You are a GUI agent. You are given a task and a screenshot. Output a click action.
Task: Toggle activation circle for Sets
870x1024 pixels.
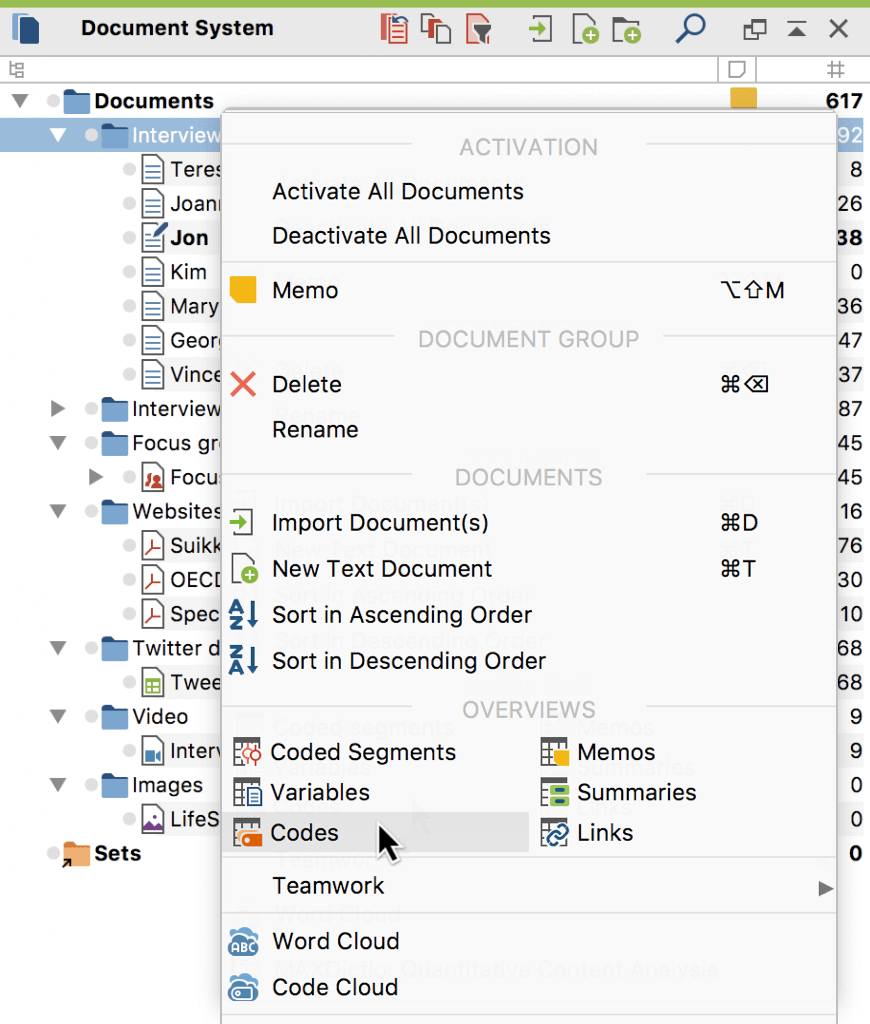point(54,854)
